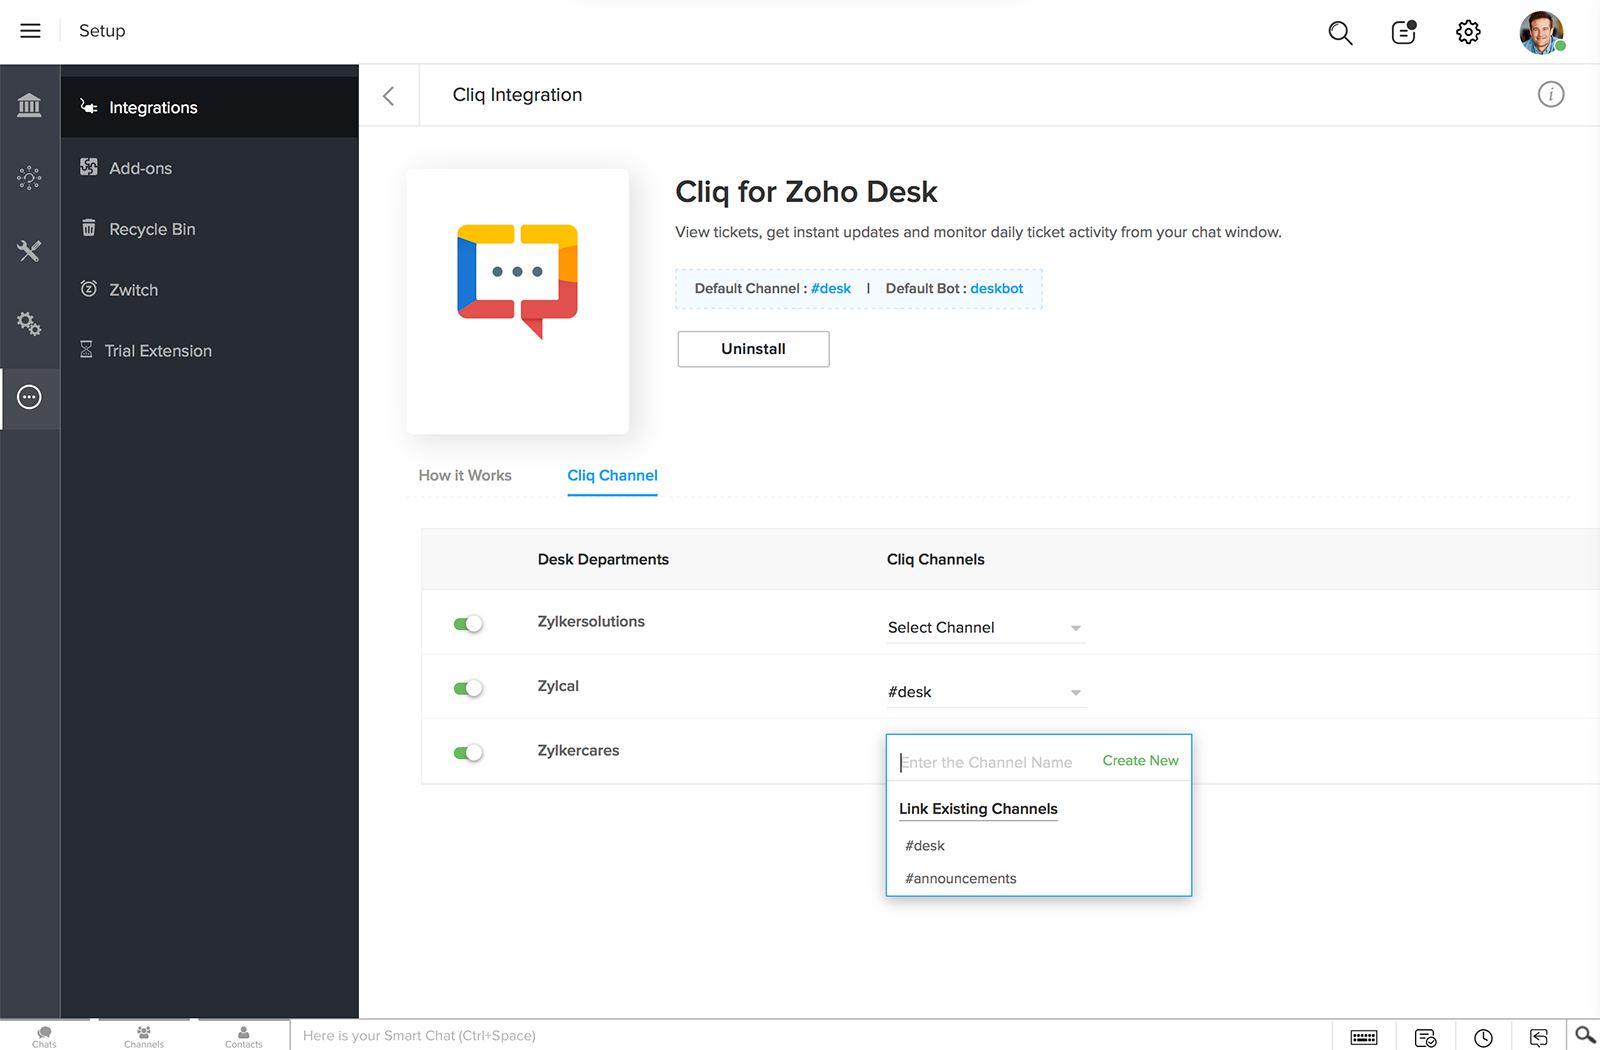Click the Trial Extension hourglass icon

[x=86, y=350]
